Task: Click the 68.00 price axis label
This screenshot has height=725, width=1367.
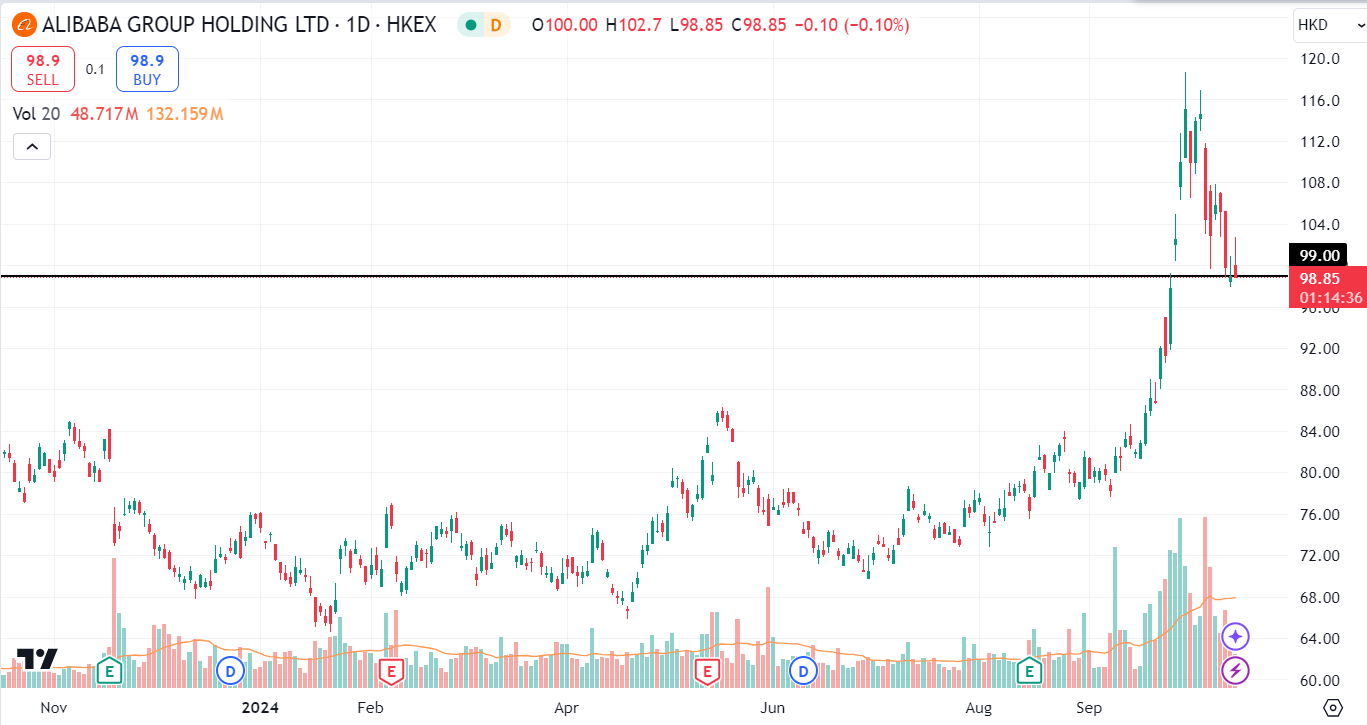Action: pos(1321,598)
